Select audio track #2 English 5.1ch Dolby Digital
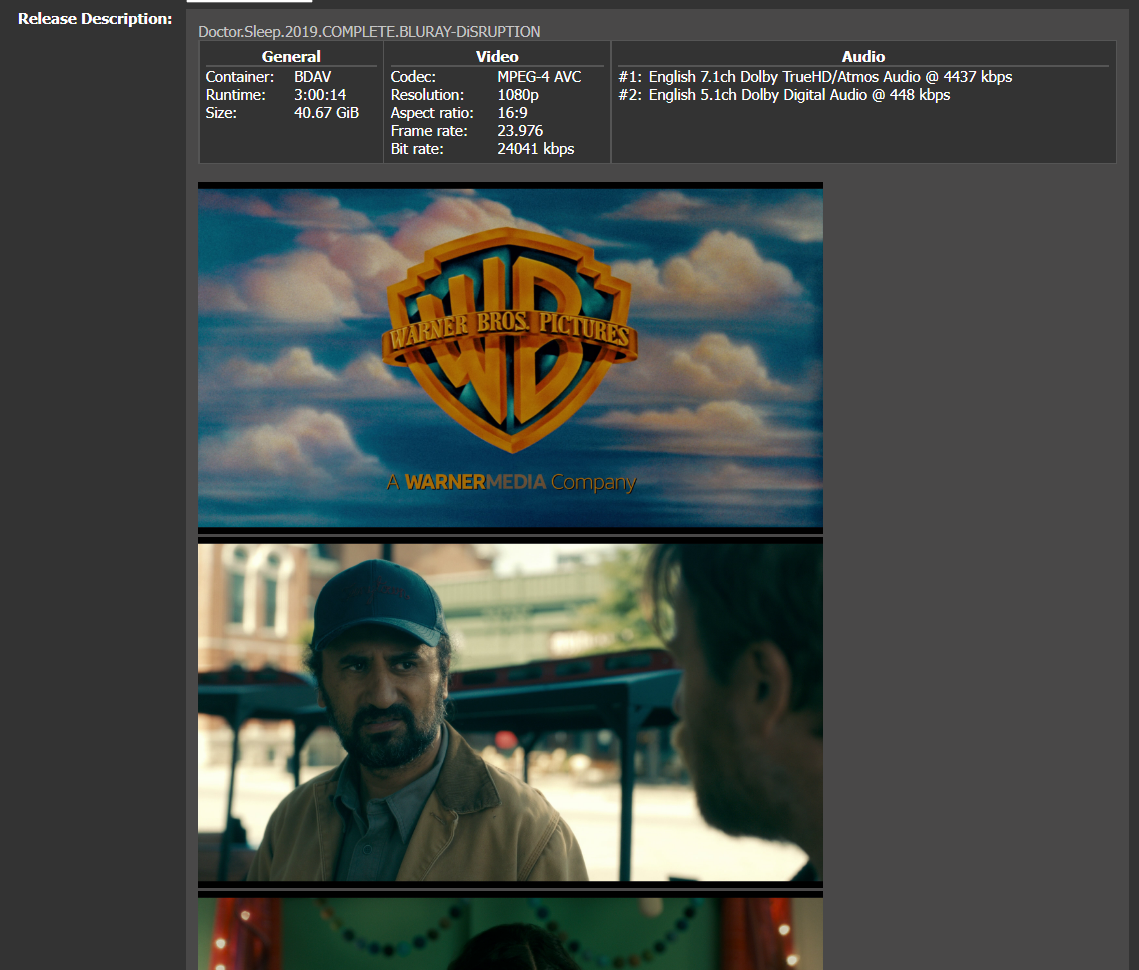Viewport: 1139px width, 970px height. tap(784, 94)
